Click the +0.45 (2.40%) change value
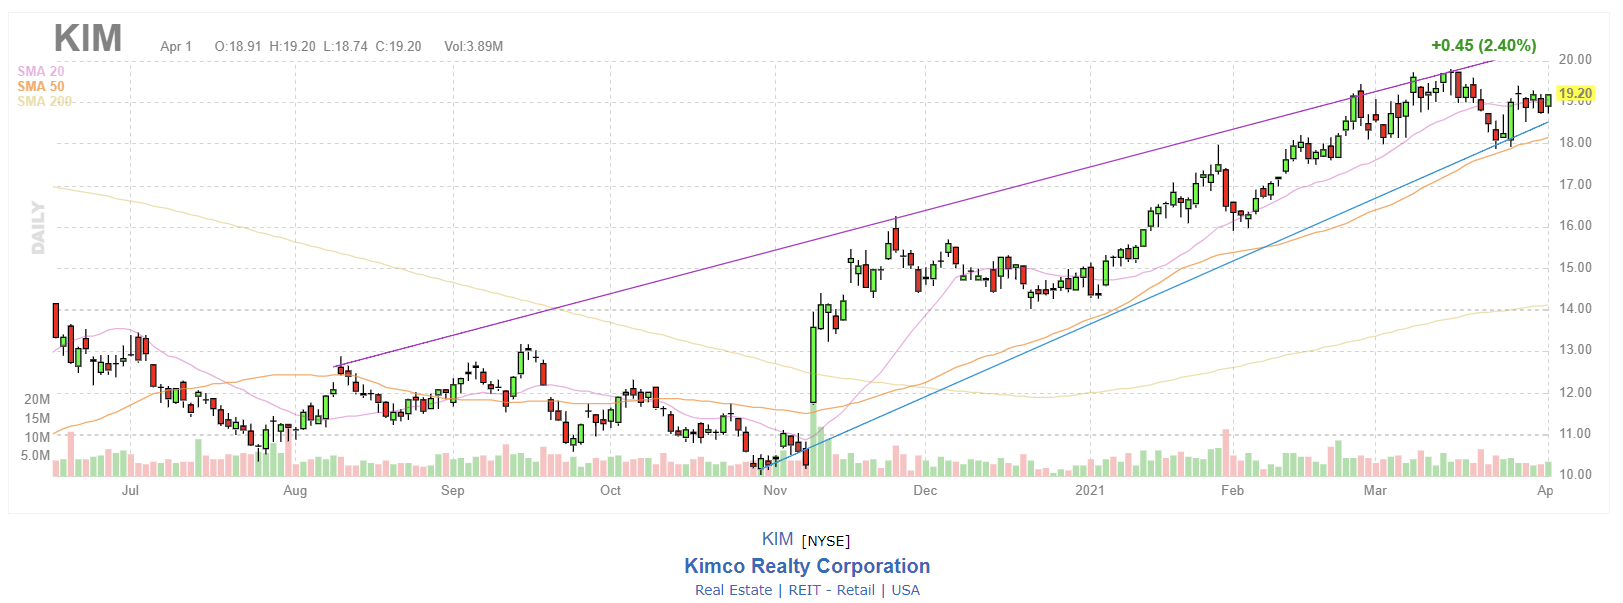The height and width of the screenshot is (603, 1623). 1483,45
